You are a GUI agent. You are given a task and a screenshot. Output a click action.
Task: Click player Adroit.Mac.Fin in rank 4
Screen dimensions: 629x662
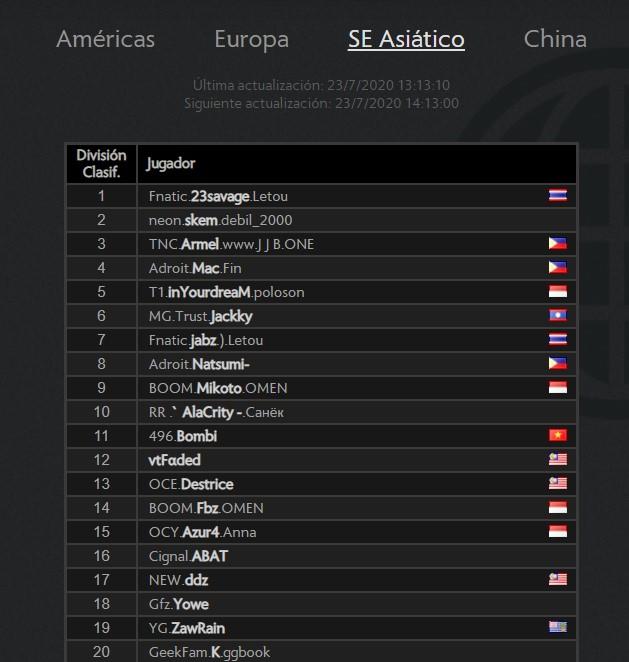[195, 268]
